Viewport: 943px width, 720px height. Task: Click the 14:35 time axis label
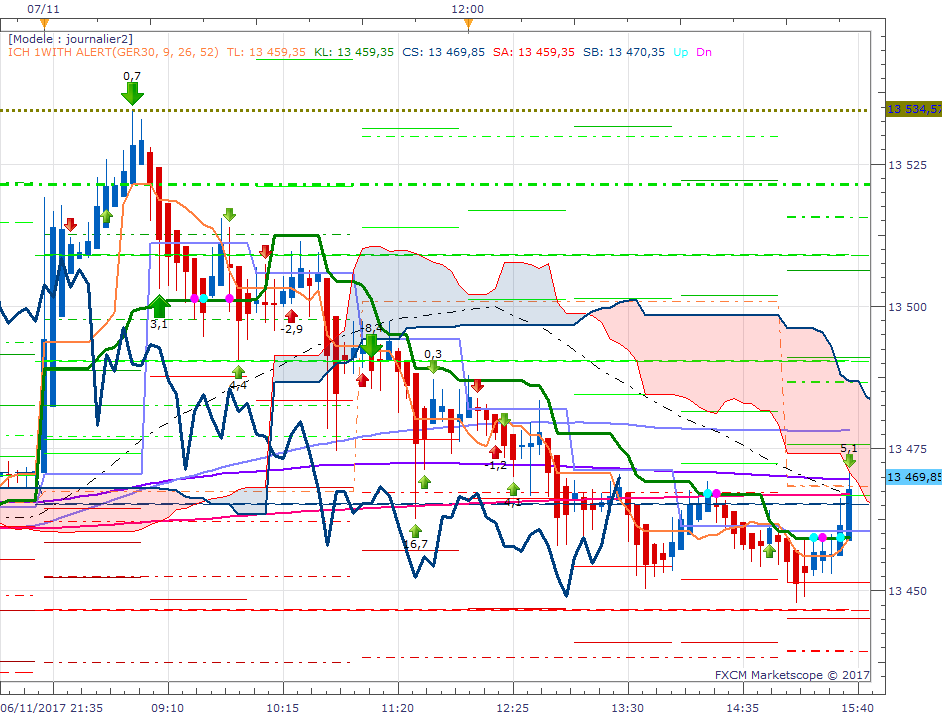pos(743,708)
